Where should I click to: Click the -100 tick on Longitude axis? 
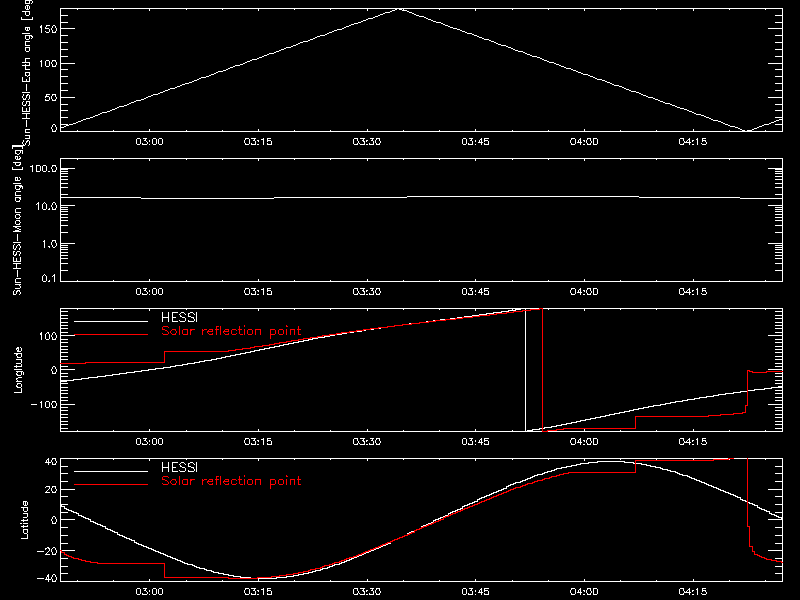pyautogui.click(x=44, y=404)
